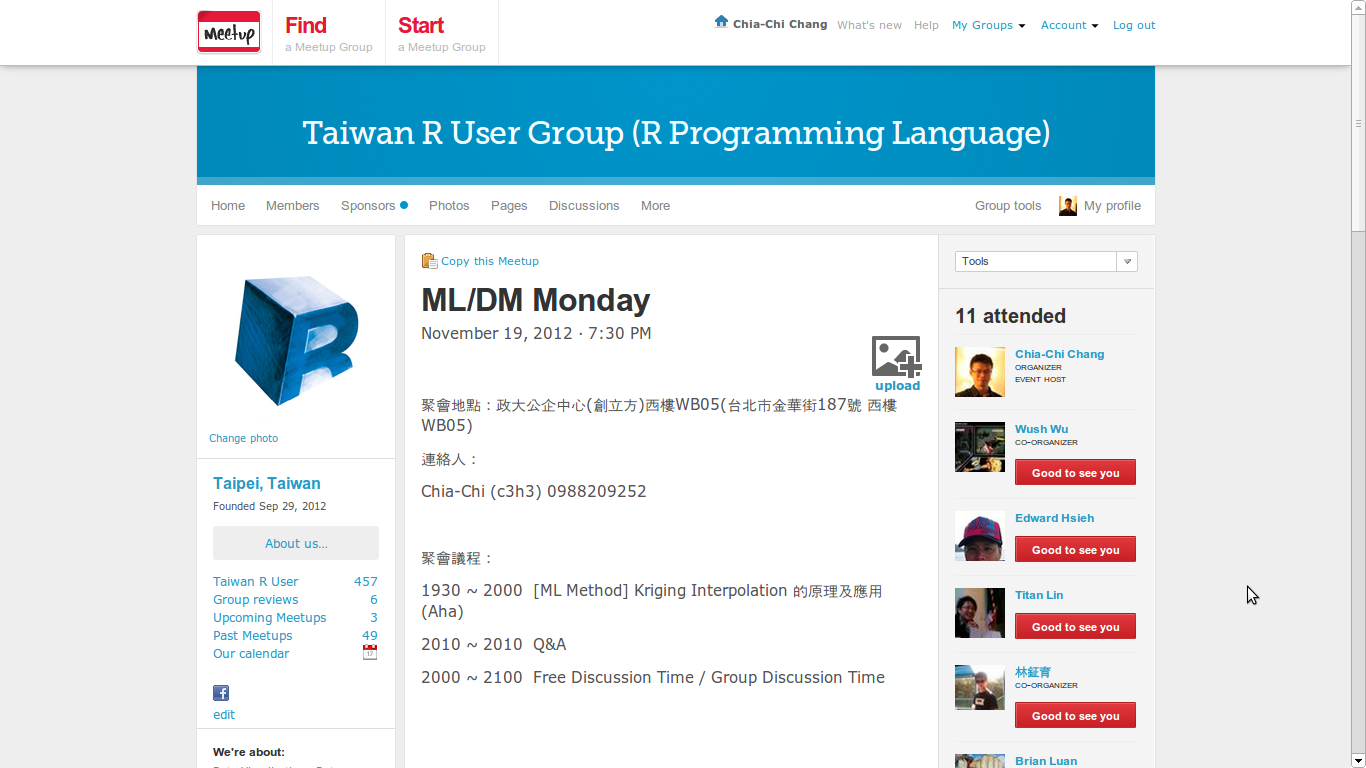Viewport: 1366px width, 768px height.
Task: Click the Copy this Meetup link
Action: (x=490, y=261)
